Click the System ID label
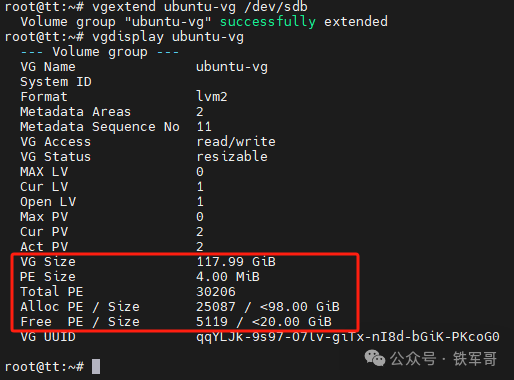 56,82
